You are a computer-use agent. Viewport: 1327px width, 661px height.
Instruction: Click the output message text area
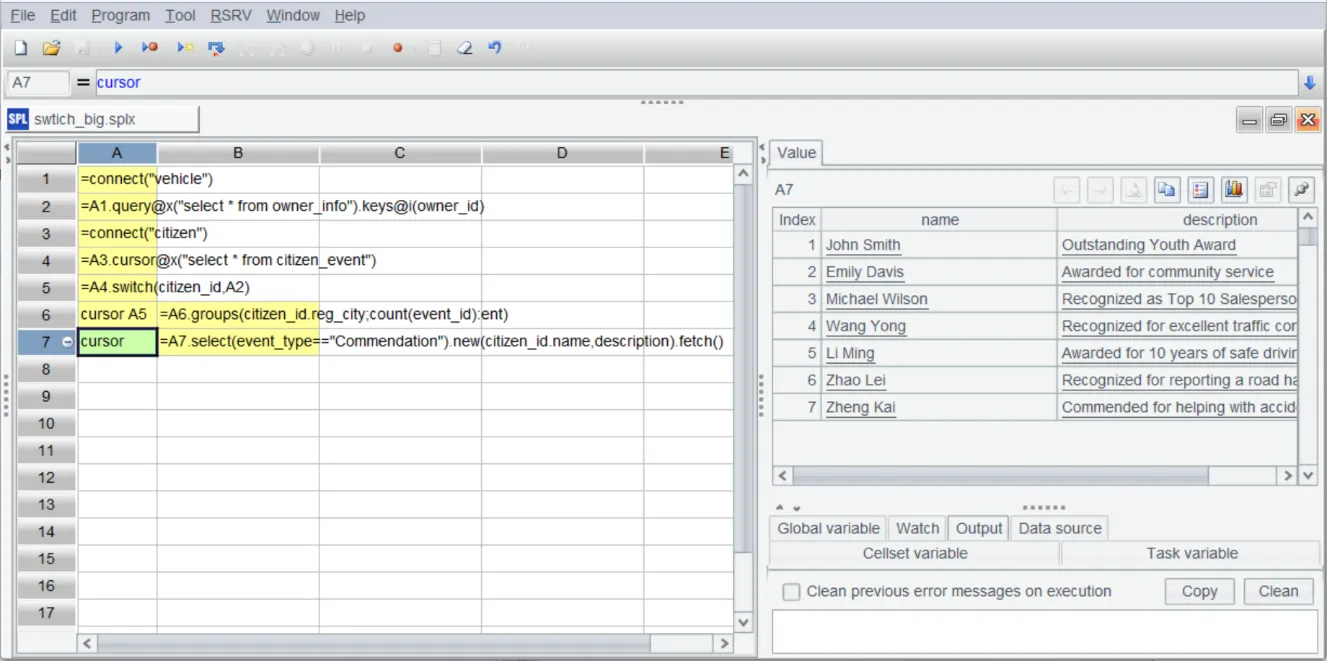(1045, 631)
